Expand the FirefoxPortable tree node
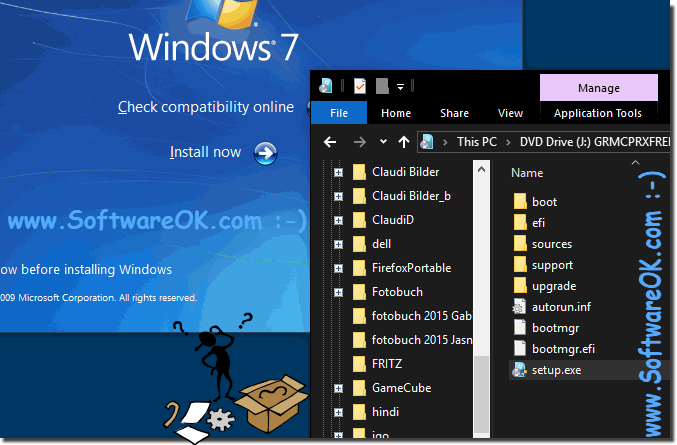This screenshot has height=445, width=677. pyautogui.click(x=338, y=268)
